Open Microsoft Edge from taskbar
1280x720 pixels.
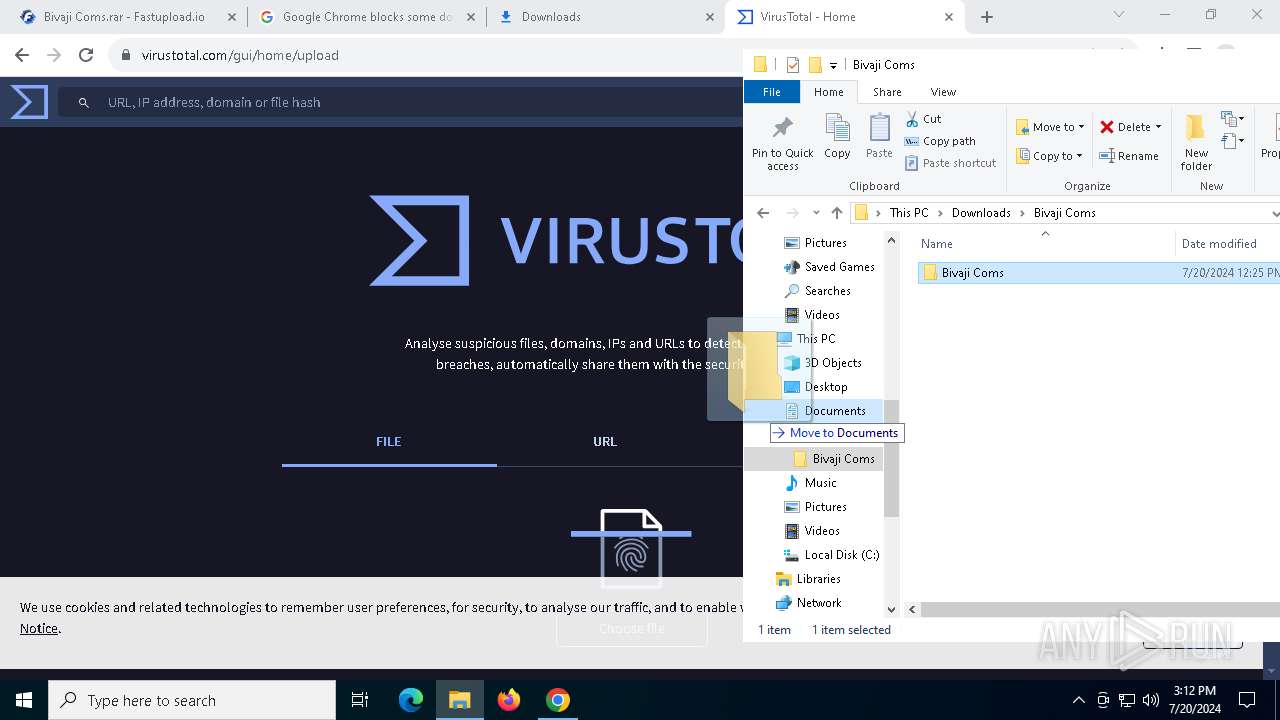[x=411, y=700]
